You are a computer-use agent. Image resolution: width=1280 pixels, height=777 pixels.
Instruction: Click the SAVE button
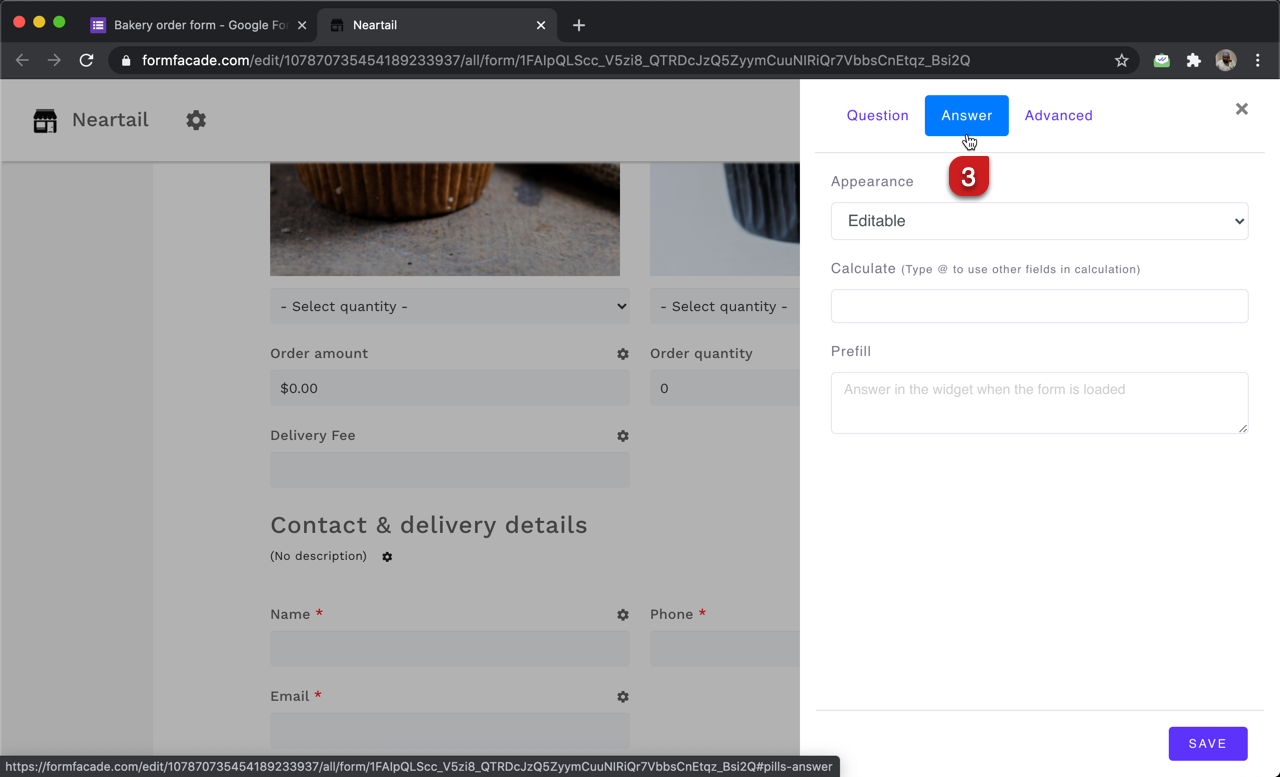(x=1208, y=743)
